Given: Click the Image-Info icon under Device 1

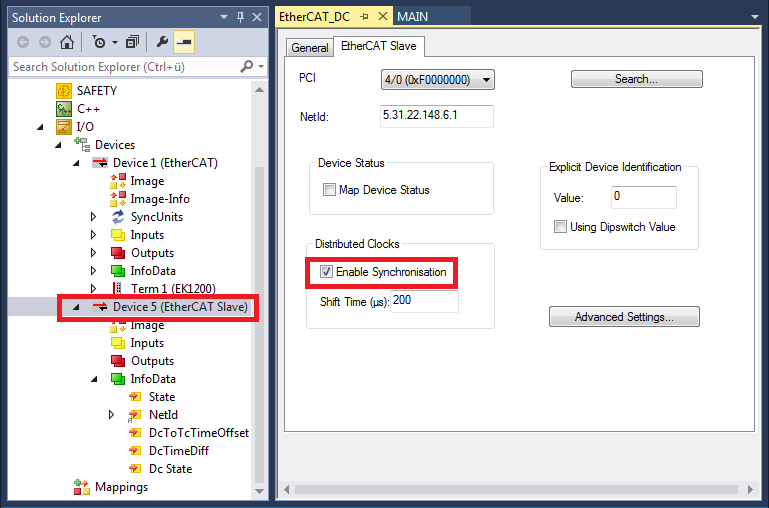Looking at the screenshot, I should point(118,199).
